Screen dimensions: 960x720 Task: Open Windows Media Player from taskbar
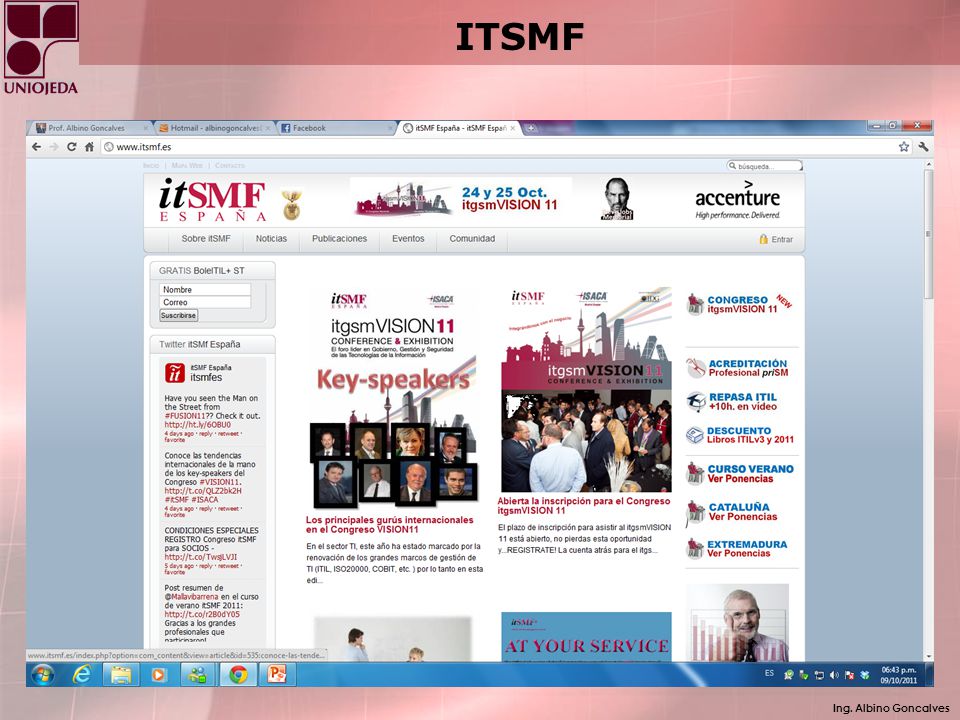point(159,675)
